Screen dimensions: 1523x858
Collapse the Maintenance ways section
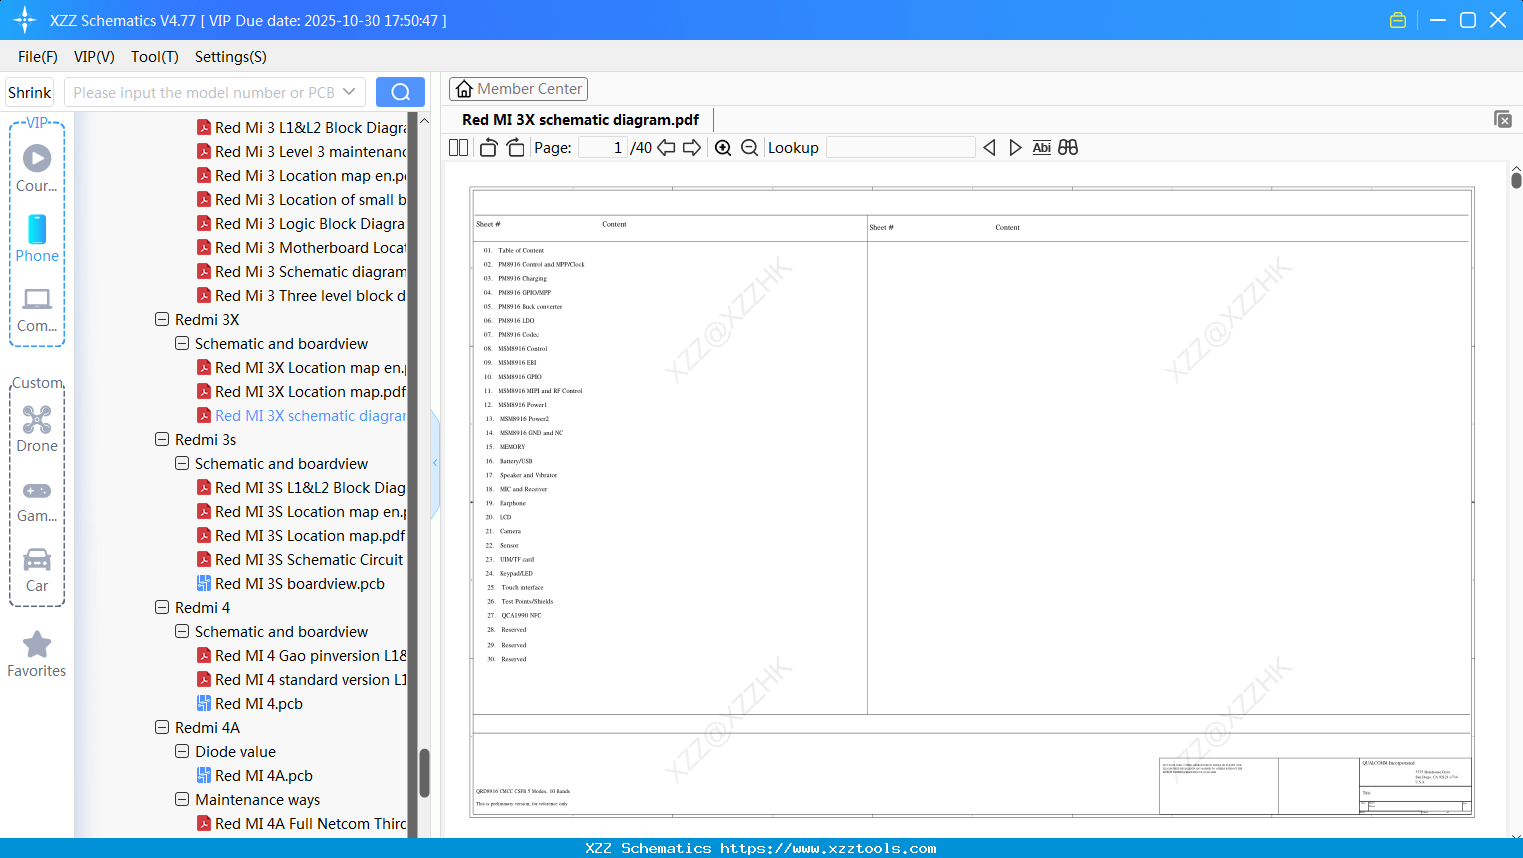point(181,799)
